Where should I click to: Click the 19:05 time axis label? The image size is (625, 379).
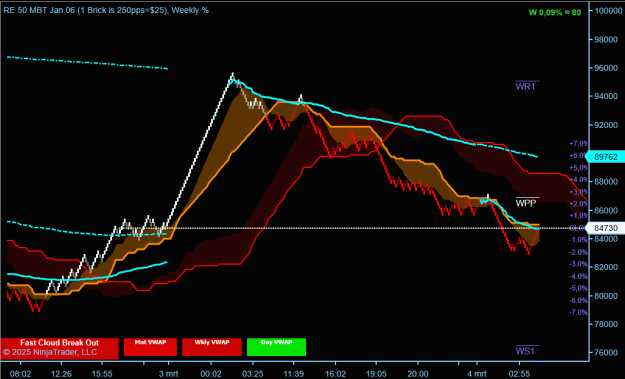tap(376, 374)
